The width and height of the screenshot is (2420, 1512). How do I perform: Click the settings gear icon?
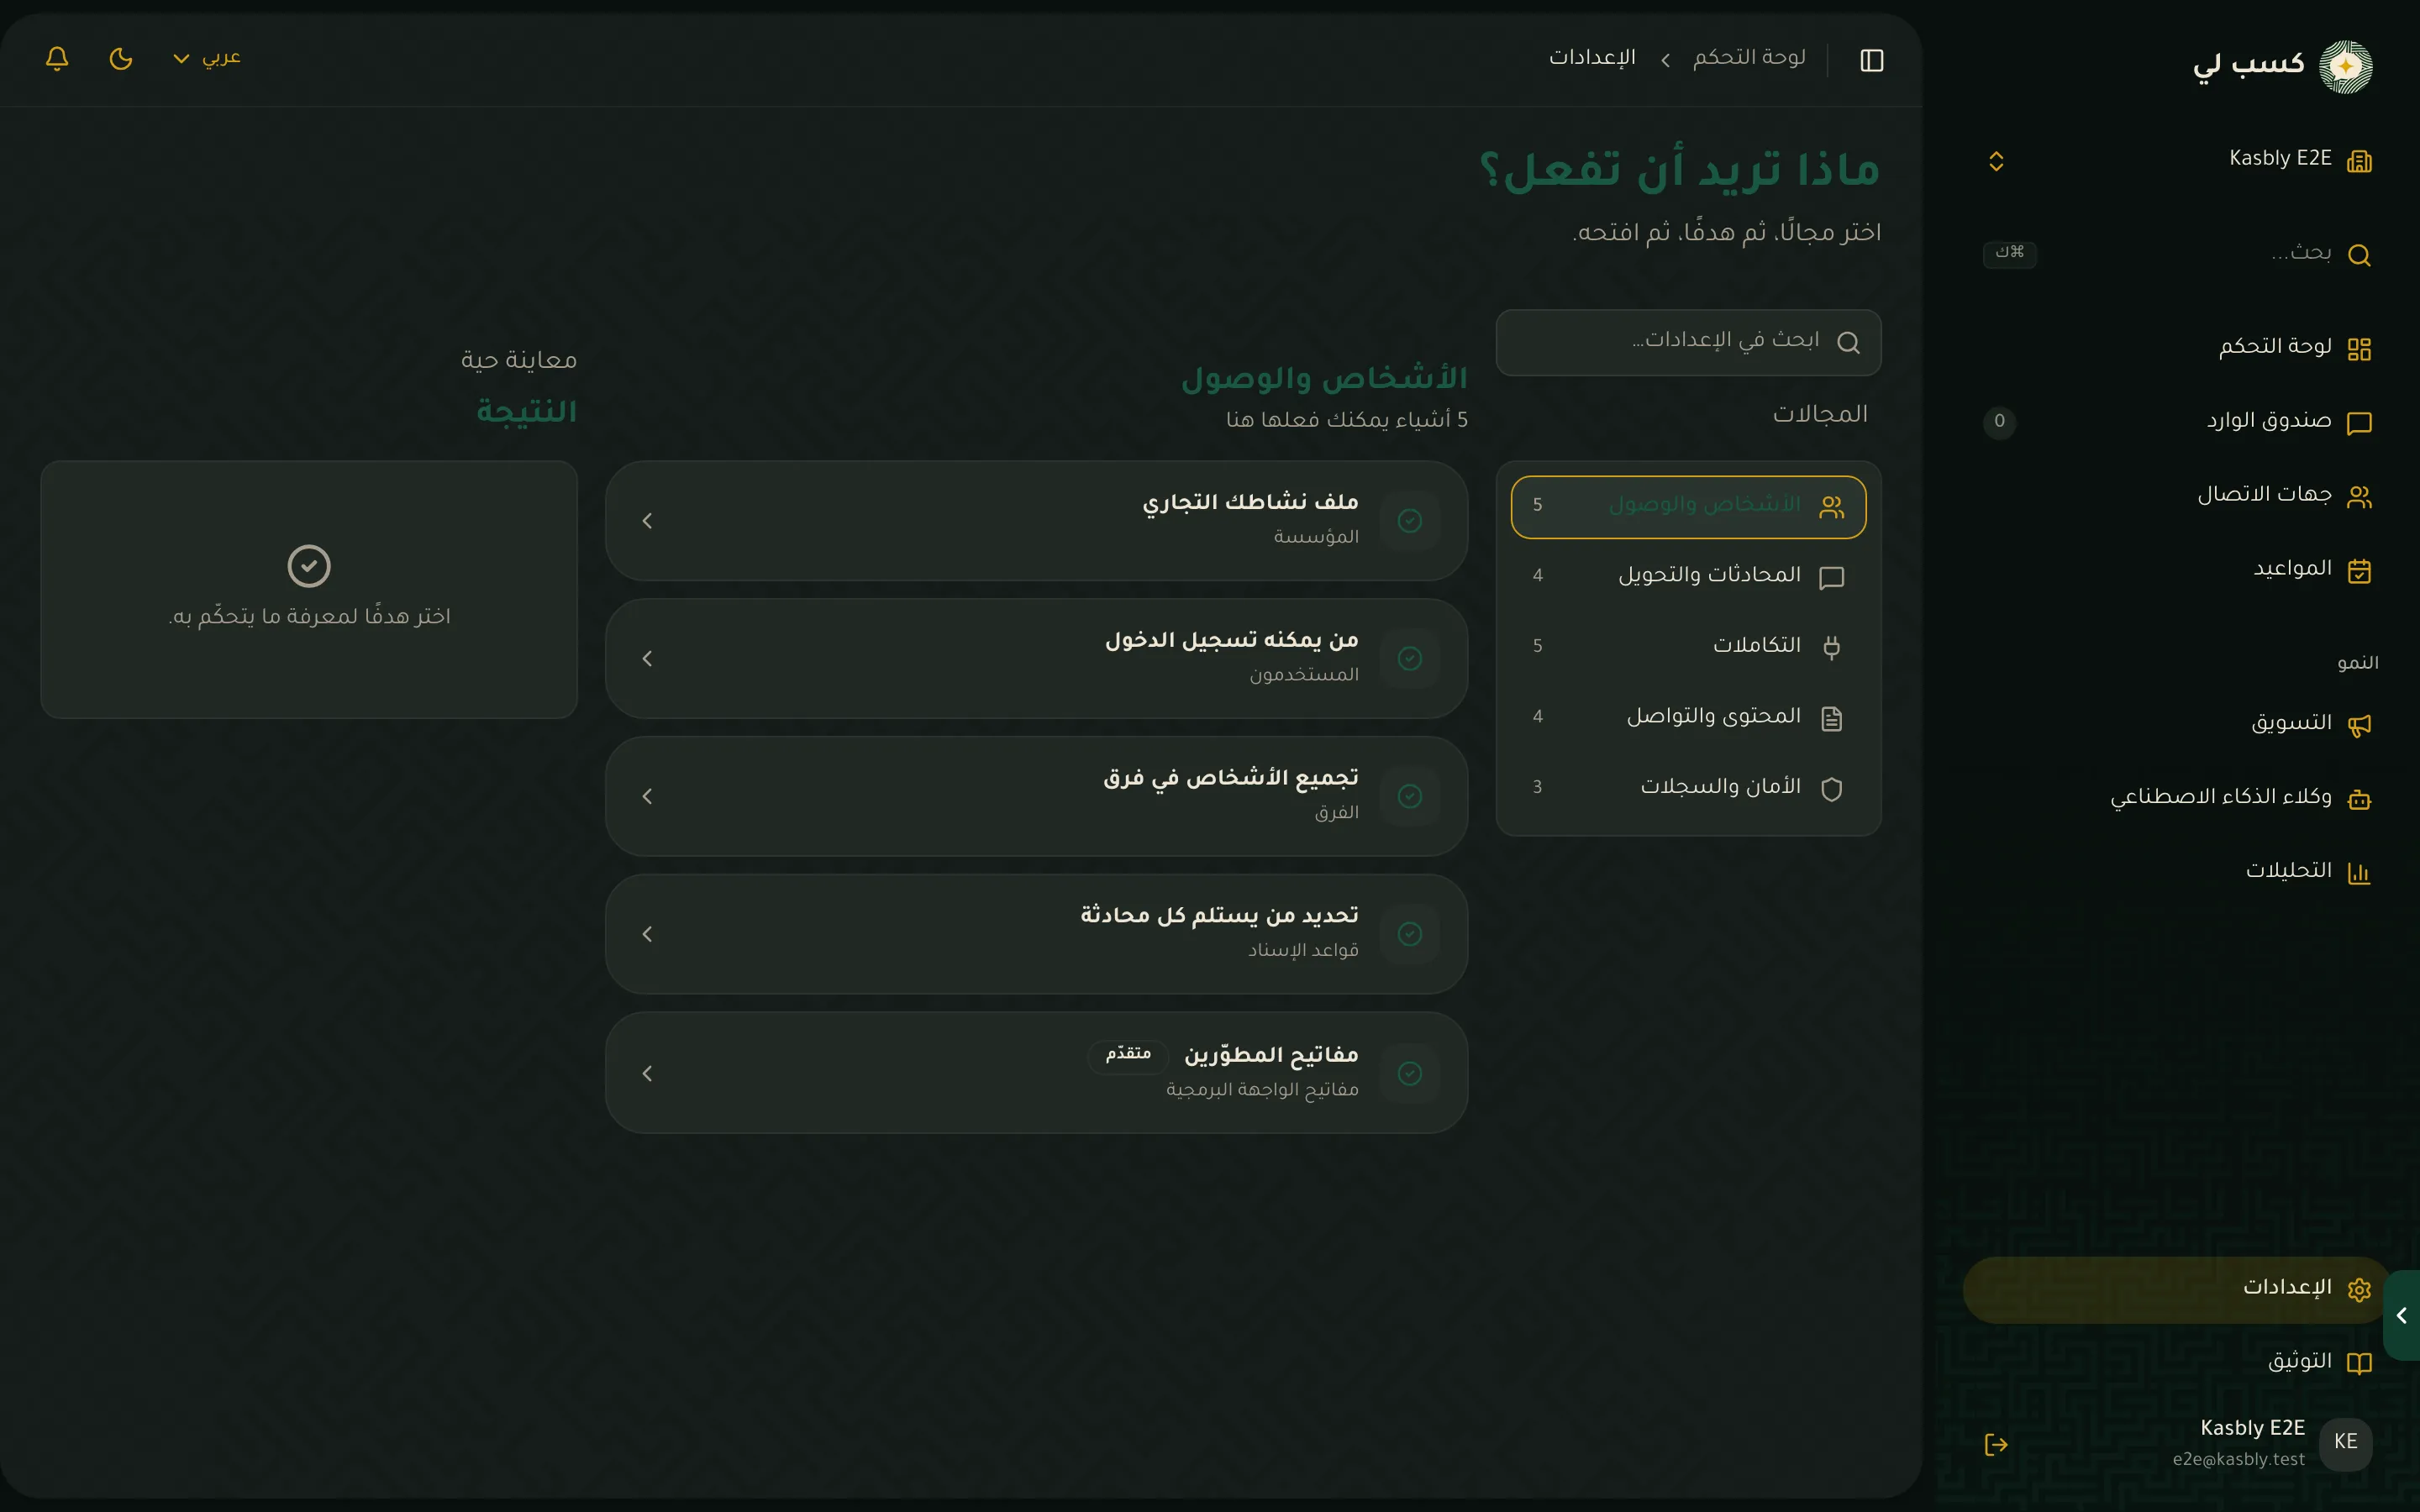(x=2359, y=1289)
